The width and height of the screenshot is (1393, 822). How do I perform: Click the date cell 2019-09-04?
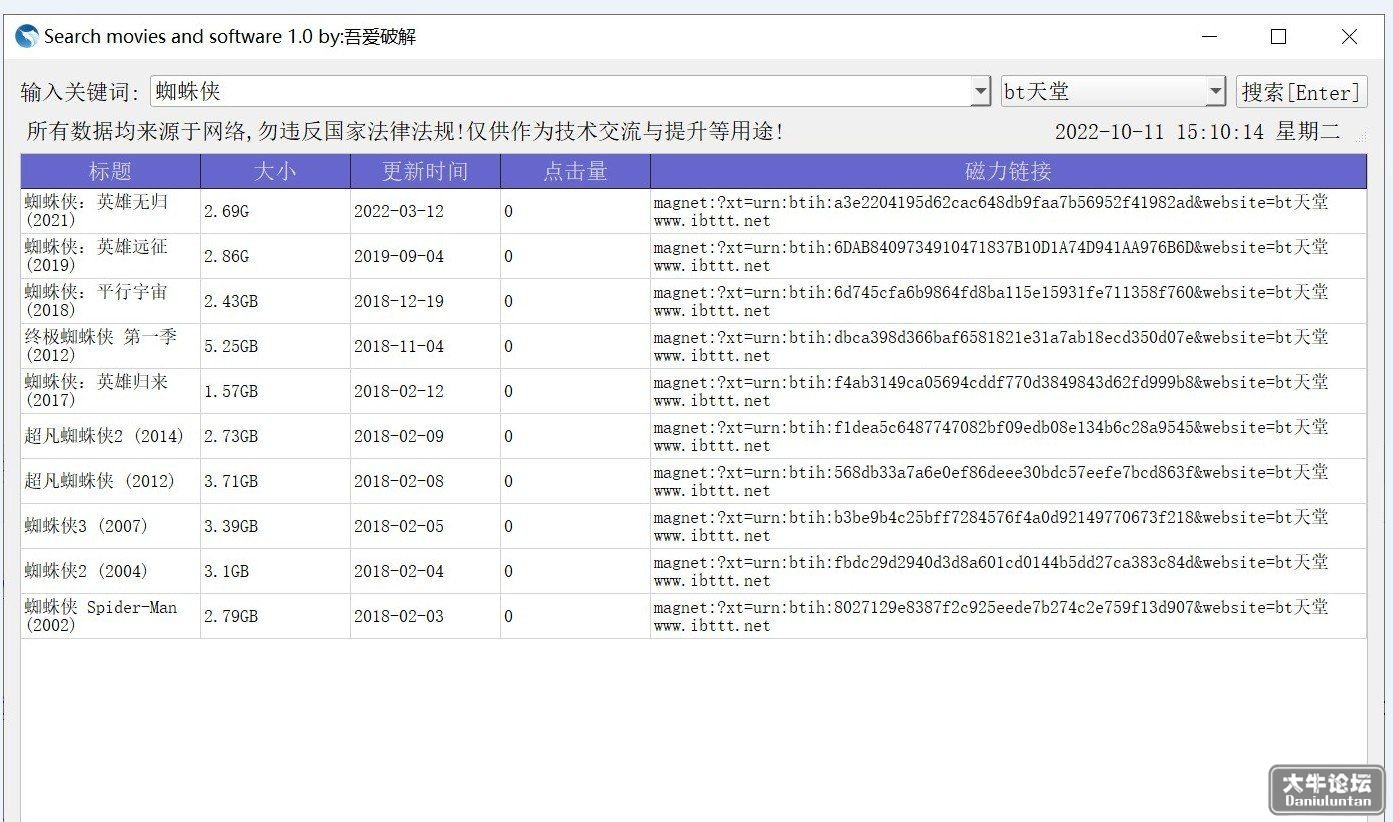click(425, 256)
